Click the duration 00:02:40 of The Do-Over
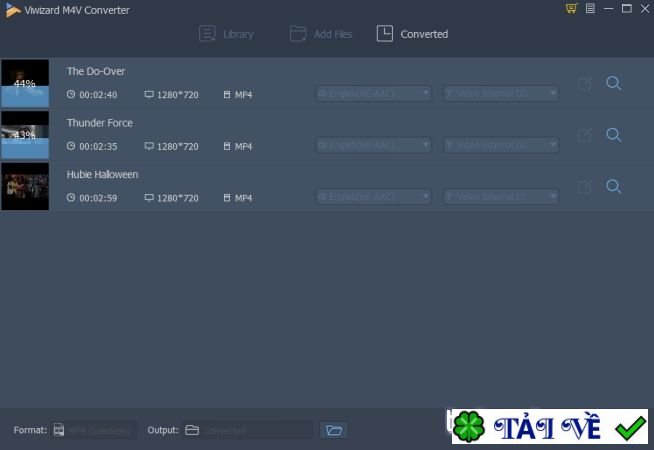 [98, 95]
